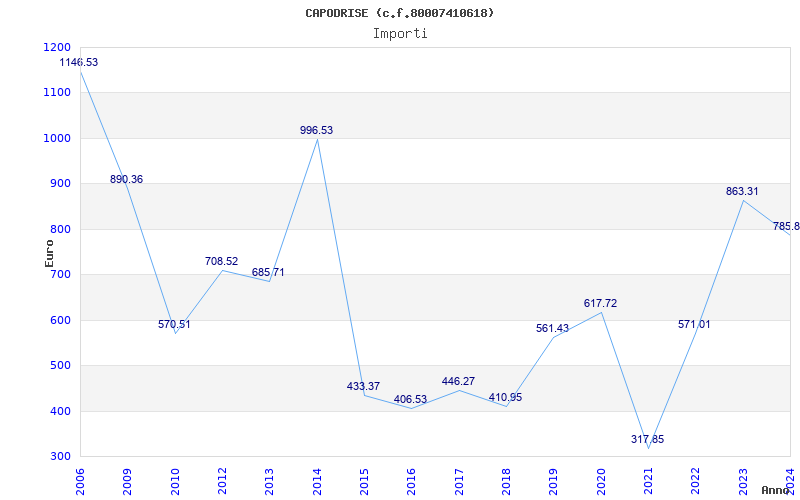Viewport: 800px width, 500px height.
Task: Click the 2012 x-axis year label
Action: tap(222, 482)
